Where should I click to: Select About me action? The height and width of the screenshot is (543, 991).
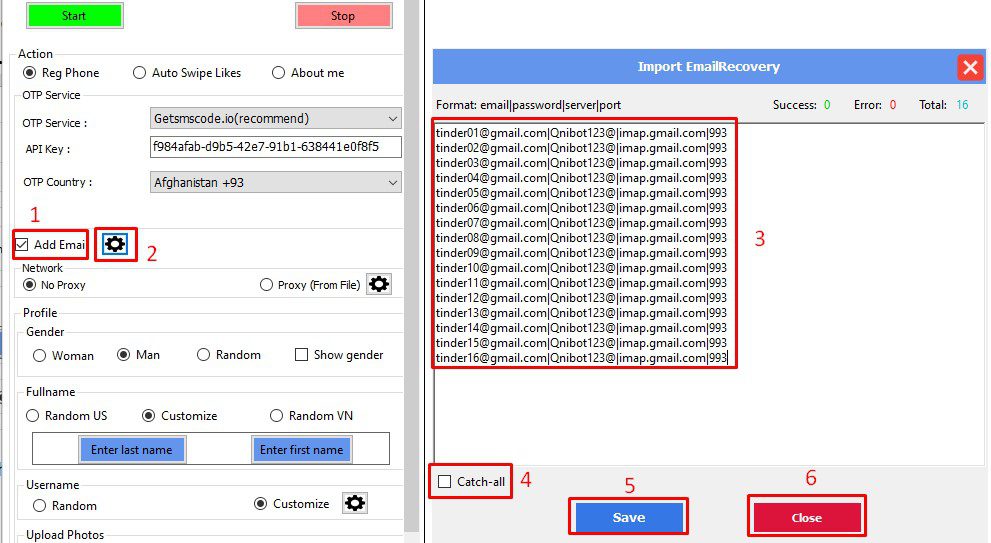click(308, 73)
